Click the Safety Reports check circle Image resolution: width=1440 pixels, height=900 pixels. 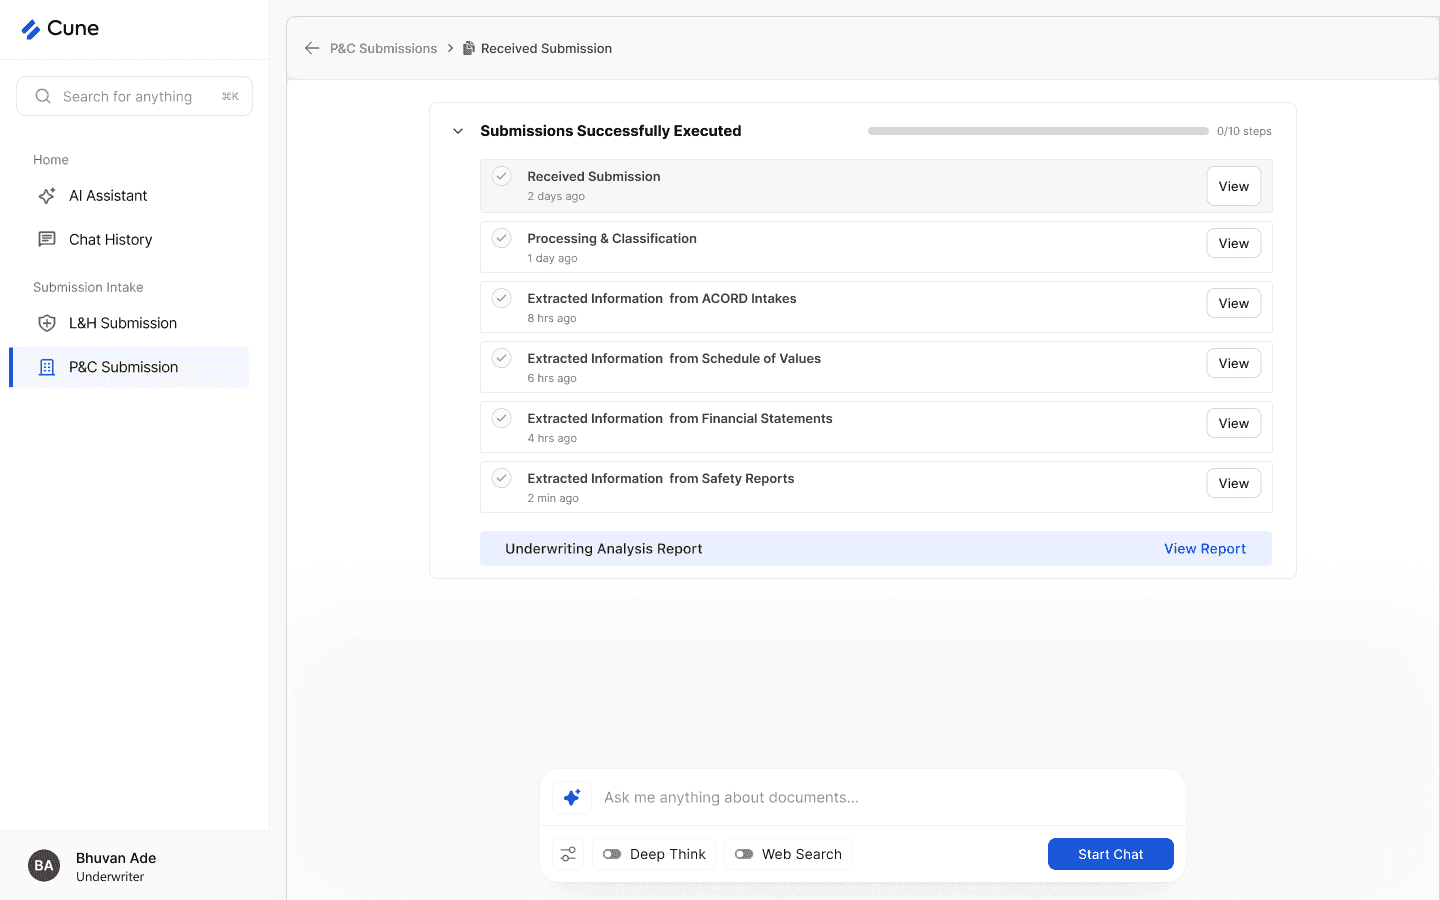[502, 478]
